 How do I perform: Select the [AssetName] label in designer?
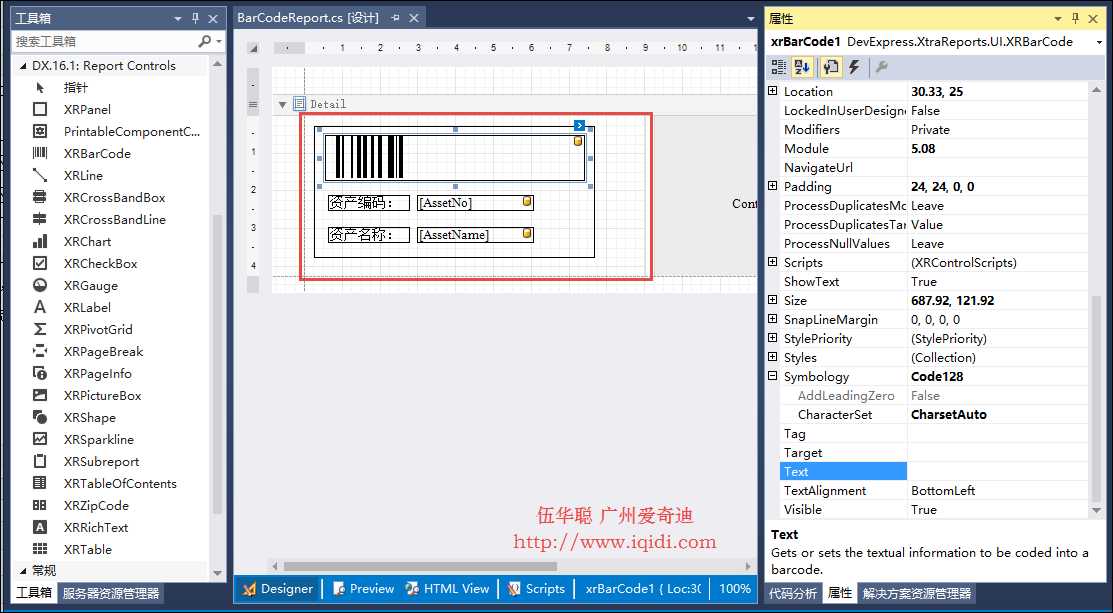[475, 235]
